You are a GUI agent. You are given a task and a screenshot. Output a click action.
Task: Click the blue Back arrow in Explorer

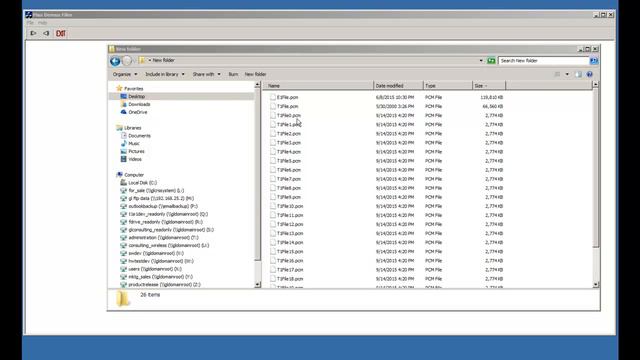[115, 61]
